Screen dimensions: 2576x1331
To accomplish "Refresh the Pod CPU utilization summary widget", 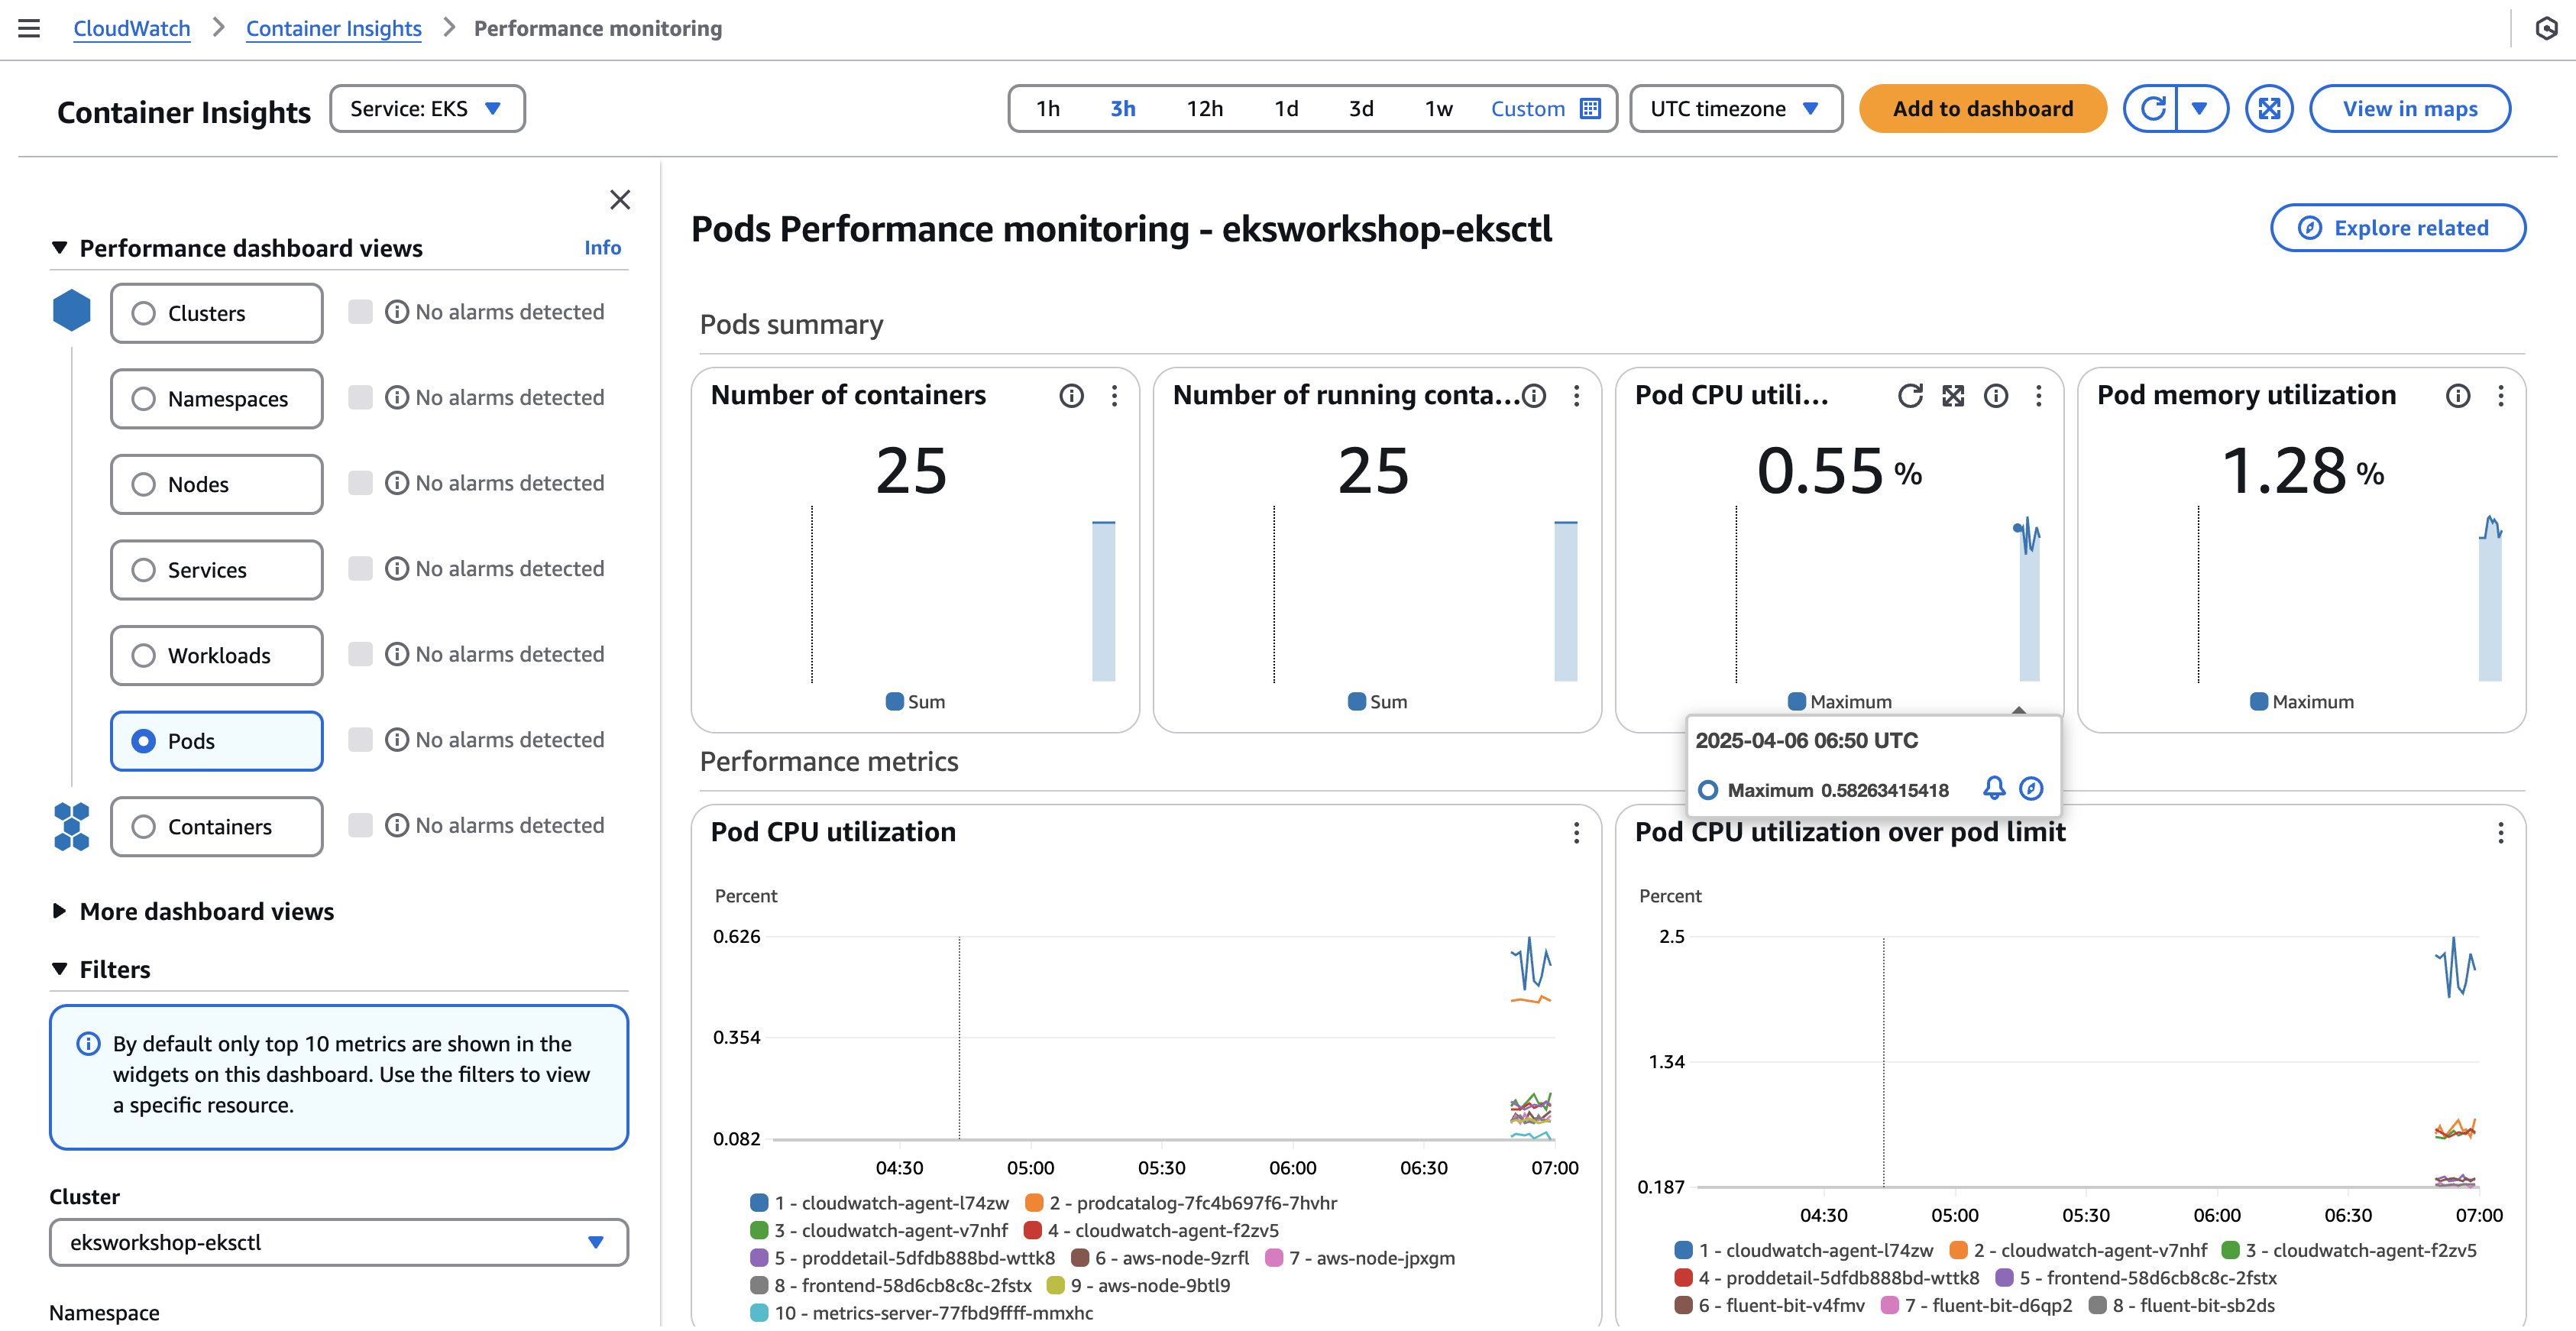I will pos(1910,396).
